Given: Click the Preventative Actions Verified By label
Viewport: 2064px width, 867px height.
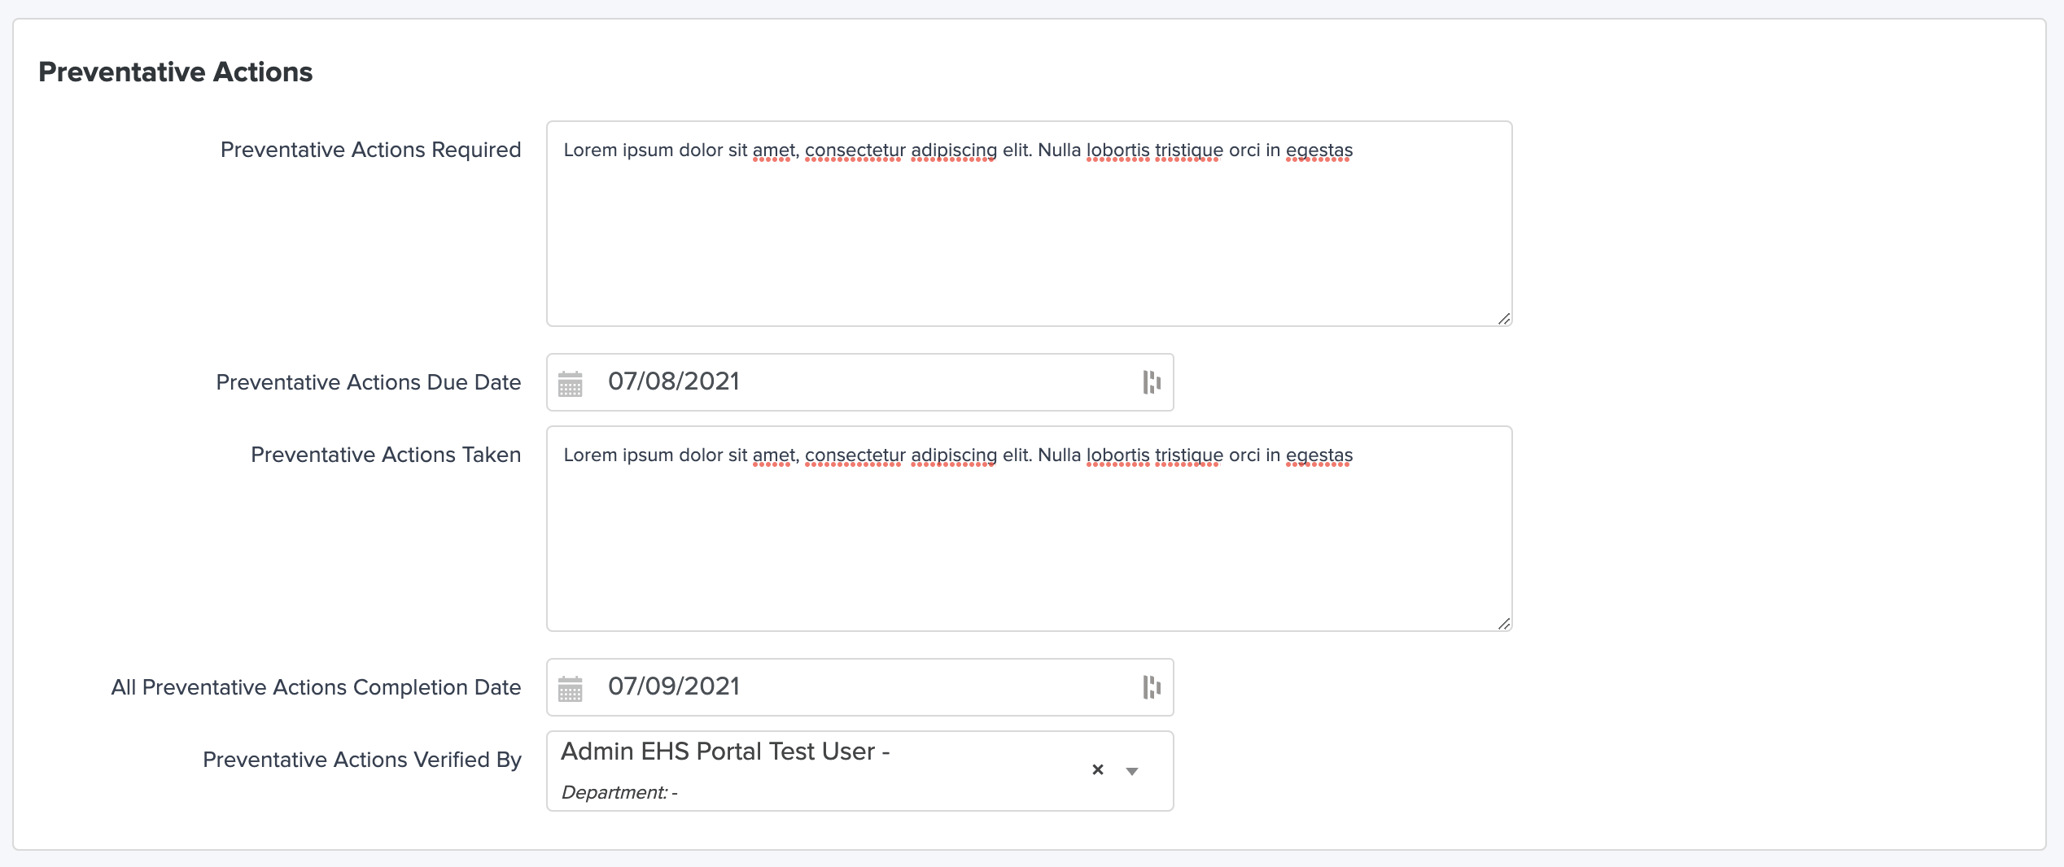Looking at the screenshot, I should tap(362, 760).
